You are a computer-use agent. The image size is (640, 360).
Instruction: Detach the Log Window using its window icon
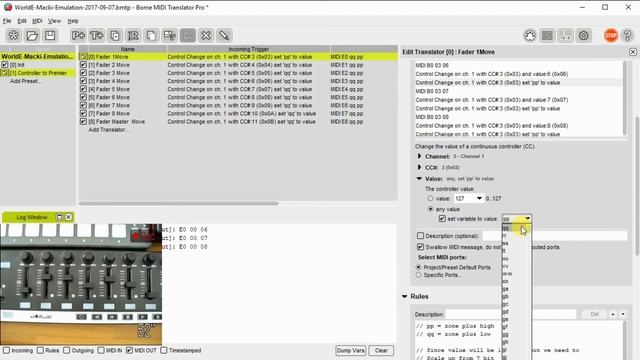tap(59, 217)
